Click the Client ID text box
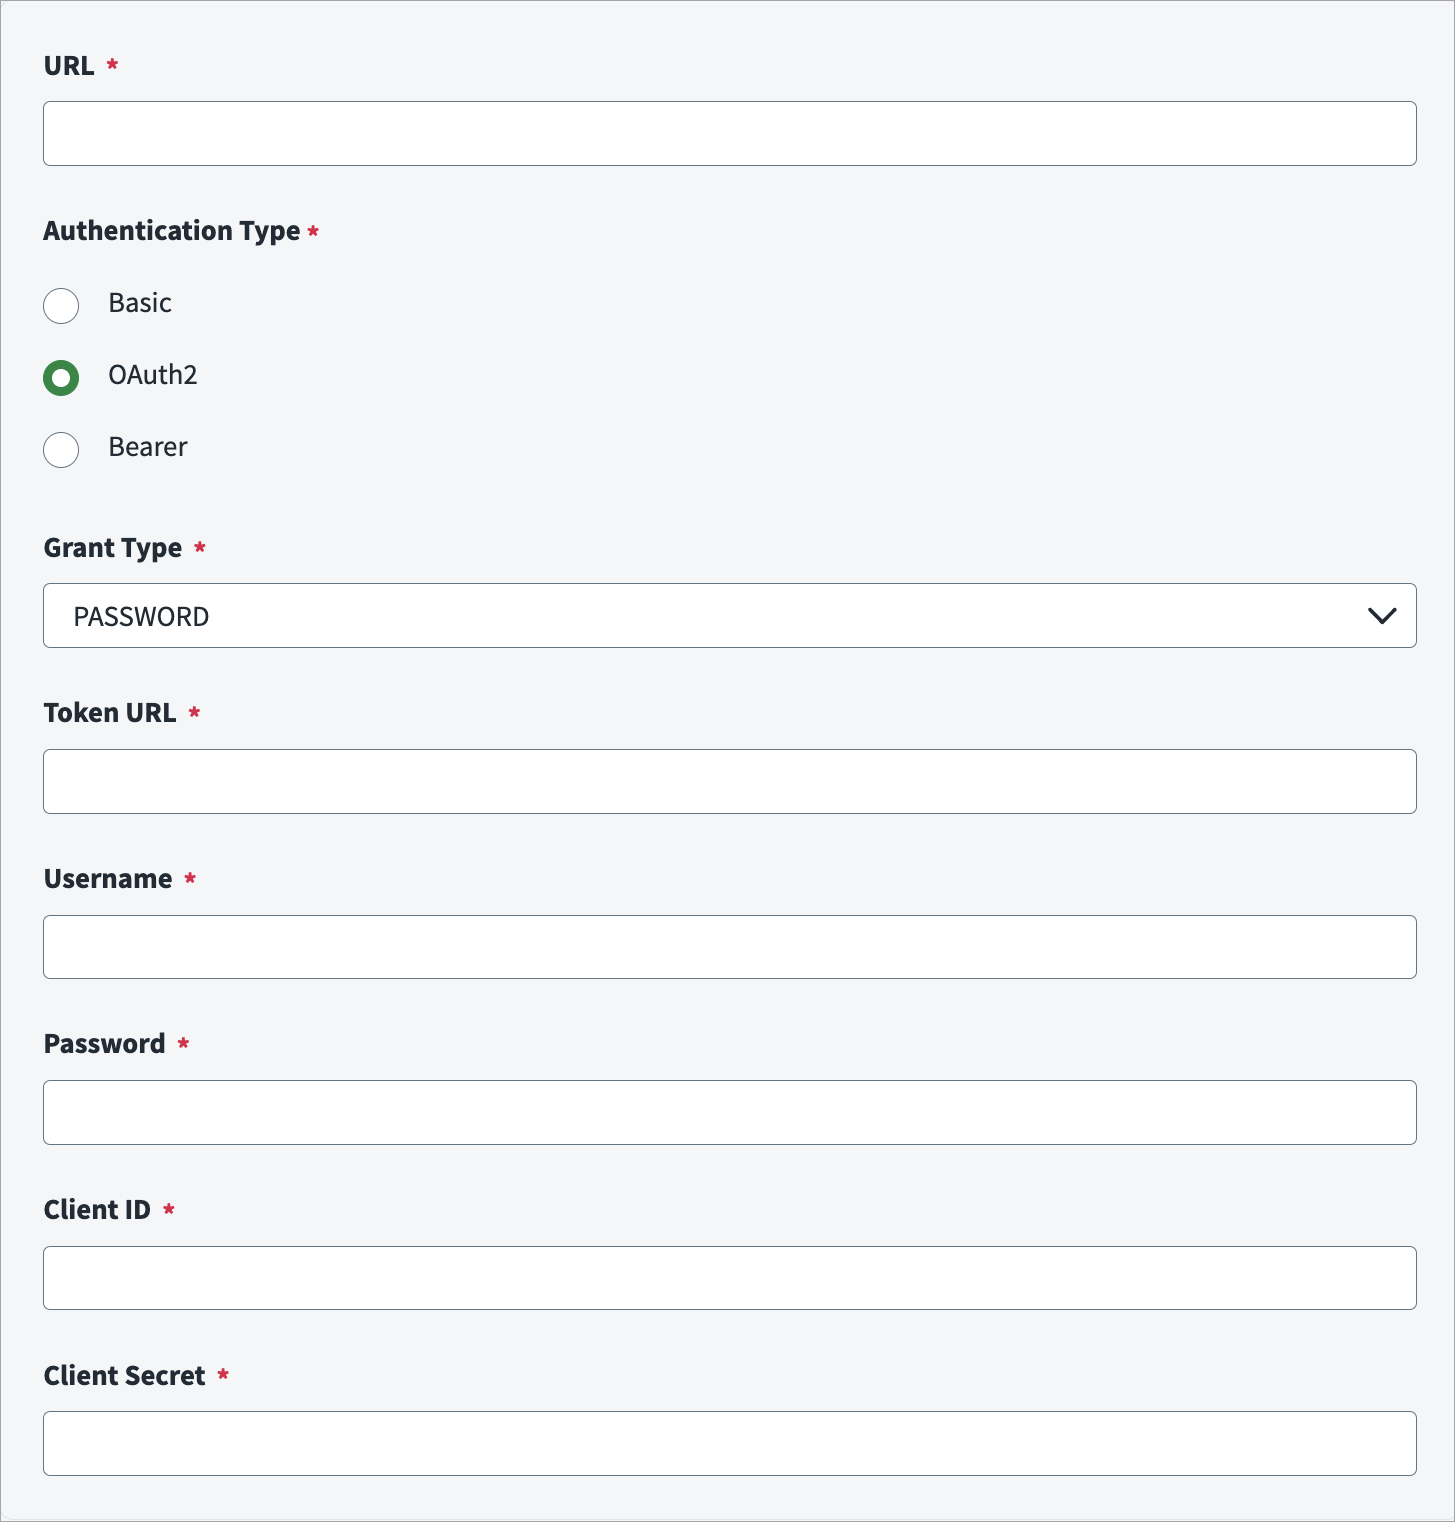The image size is (1455, 1522). pos(729,1278)
